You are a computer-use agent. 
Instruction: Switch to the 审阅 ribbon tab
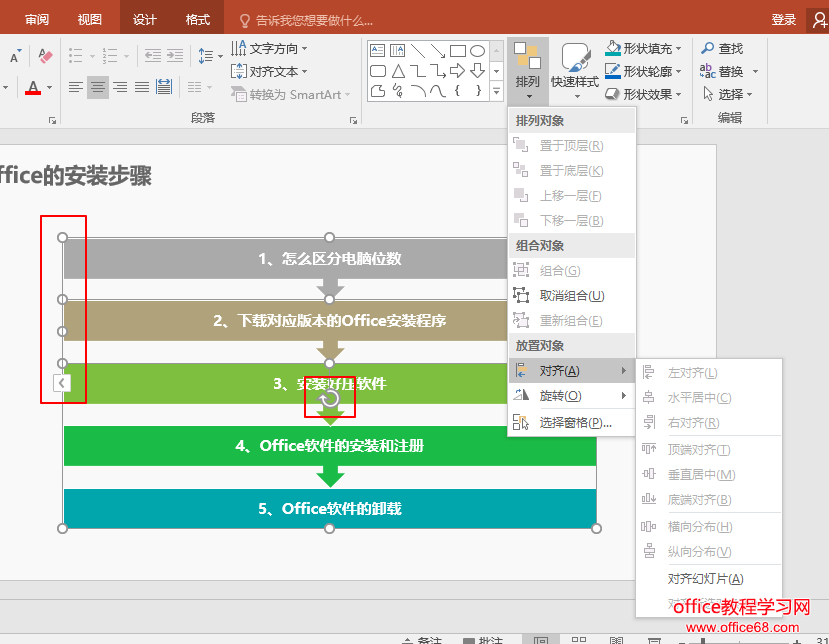coord(36,20)
